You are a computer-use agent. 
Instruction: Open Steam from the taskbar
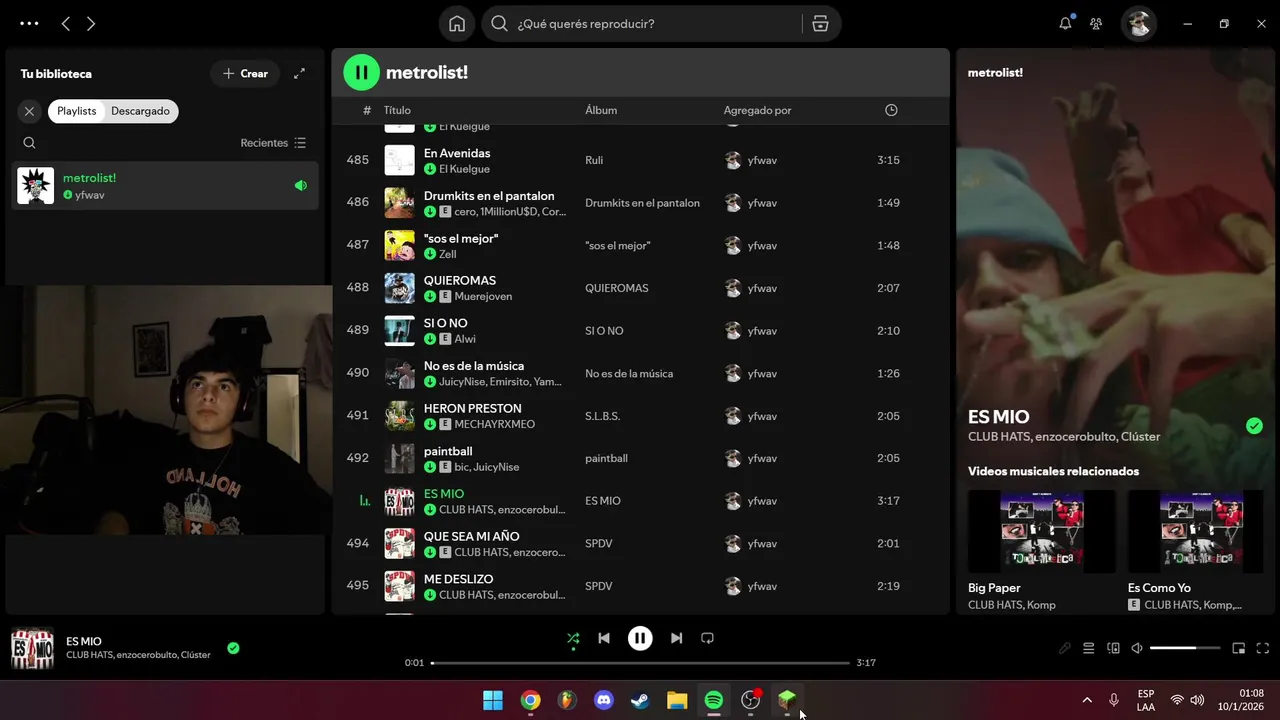point(640,700)
